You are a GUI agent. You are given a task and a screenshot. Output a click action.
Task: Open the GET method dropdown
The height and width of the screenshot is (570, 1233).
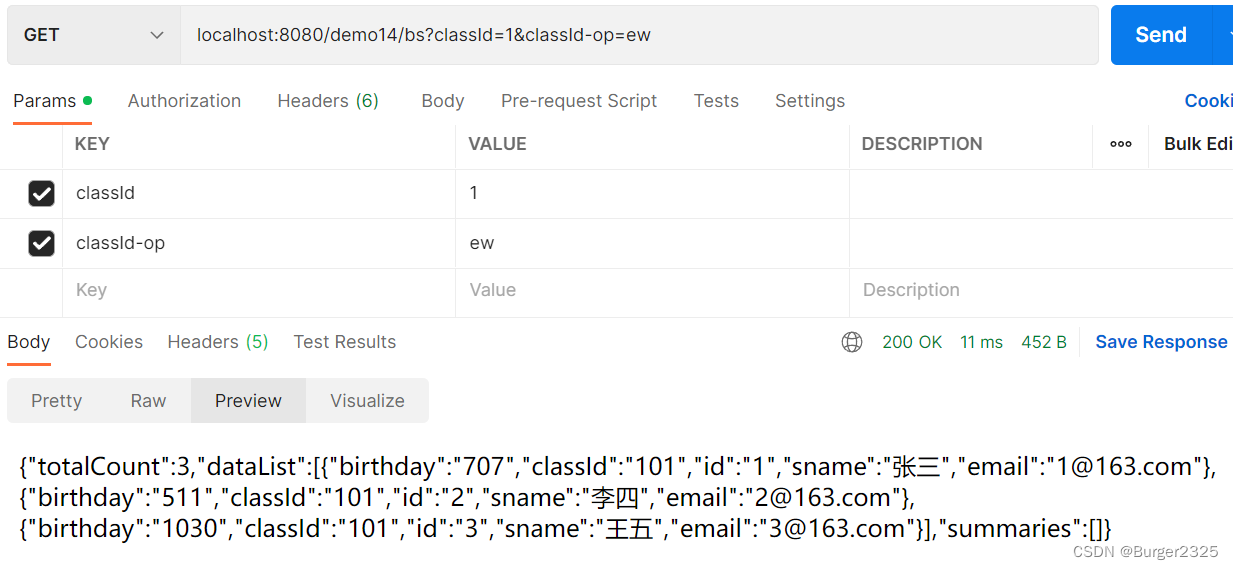click(x=93, y=35)
